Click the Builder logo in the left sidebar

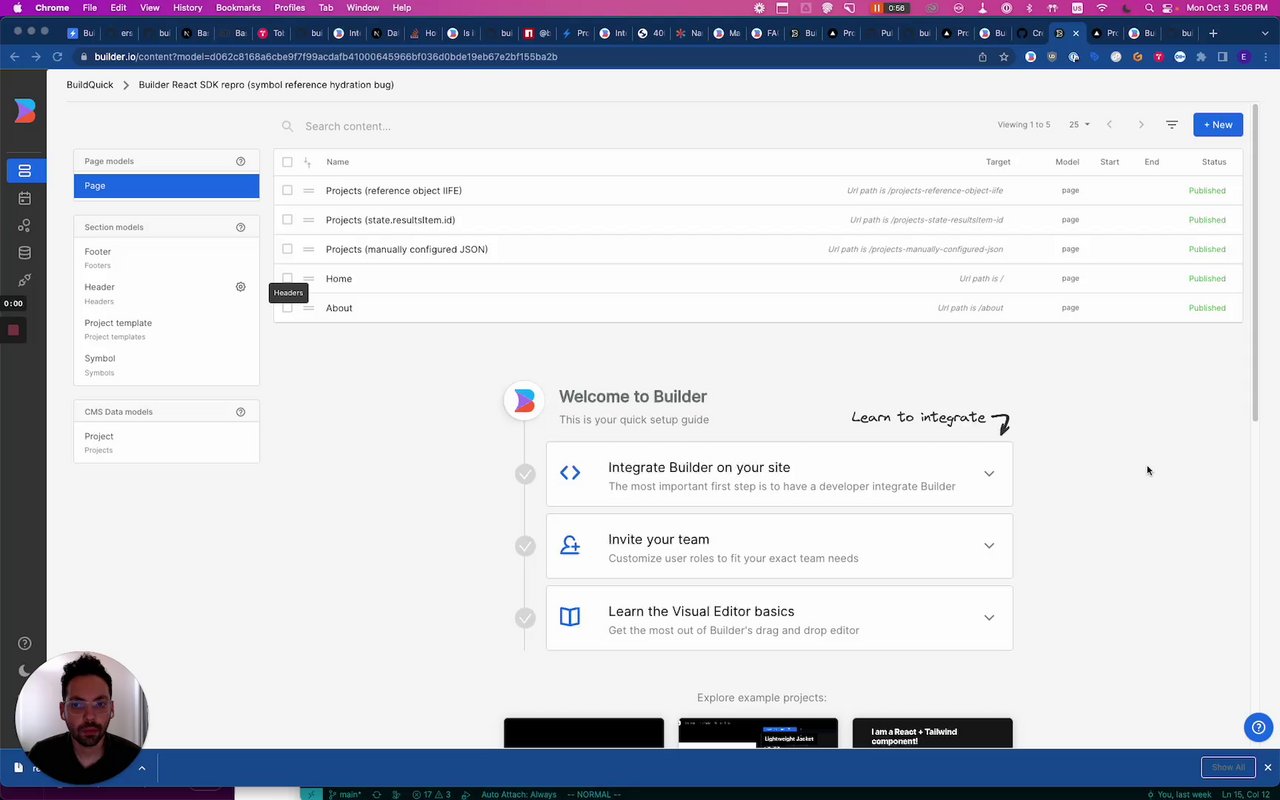[x=24, y=111]
